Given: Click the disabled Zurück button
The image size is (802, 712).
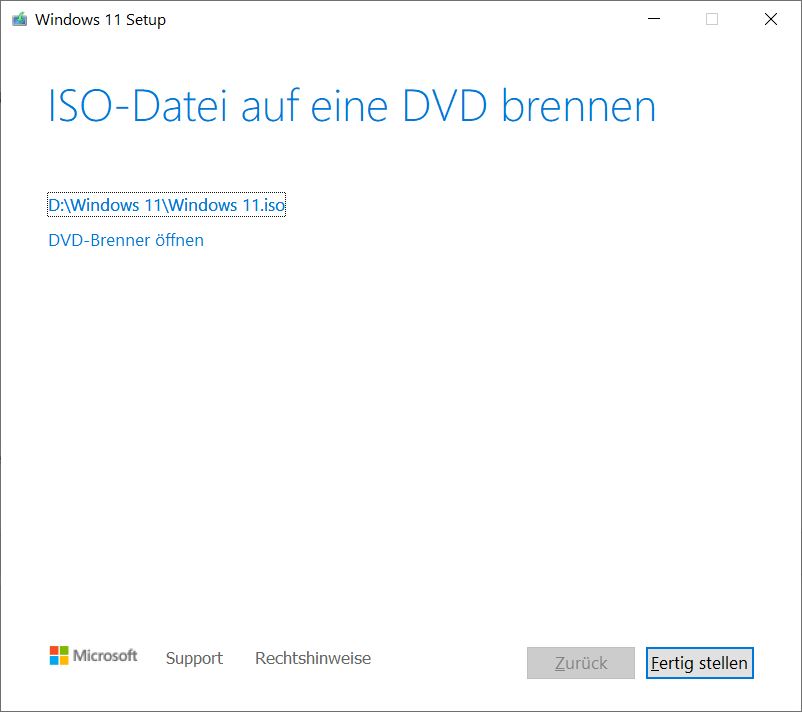Looking at the screenshot, I should 581,663.
